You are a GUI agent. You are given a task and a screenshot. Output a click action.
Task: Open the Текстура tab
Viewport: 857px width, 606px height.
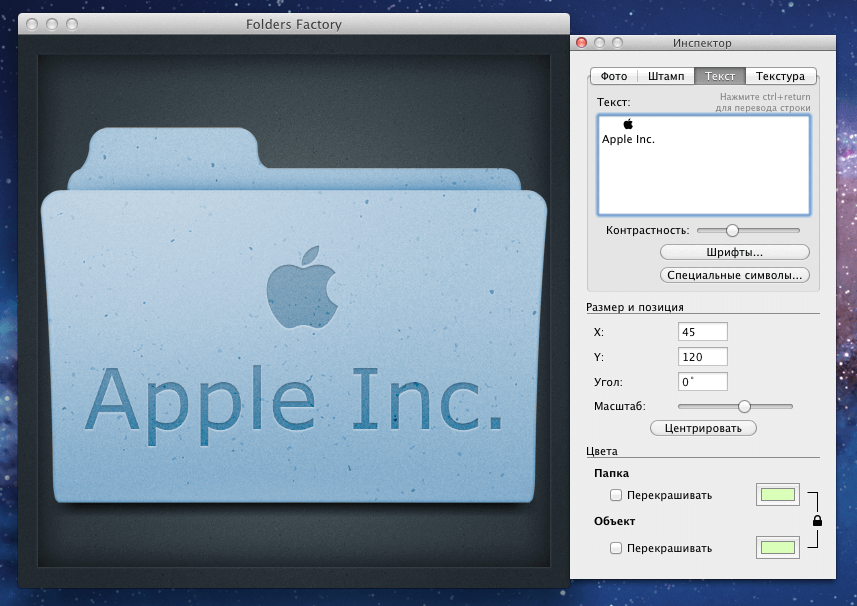coord(780,75)
